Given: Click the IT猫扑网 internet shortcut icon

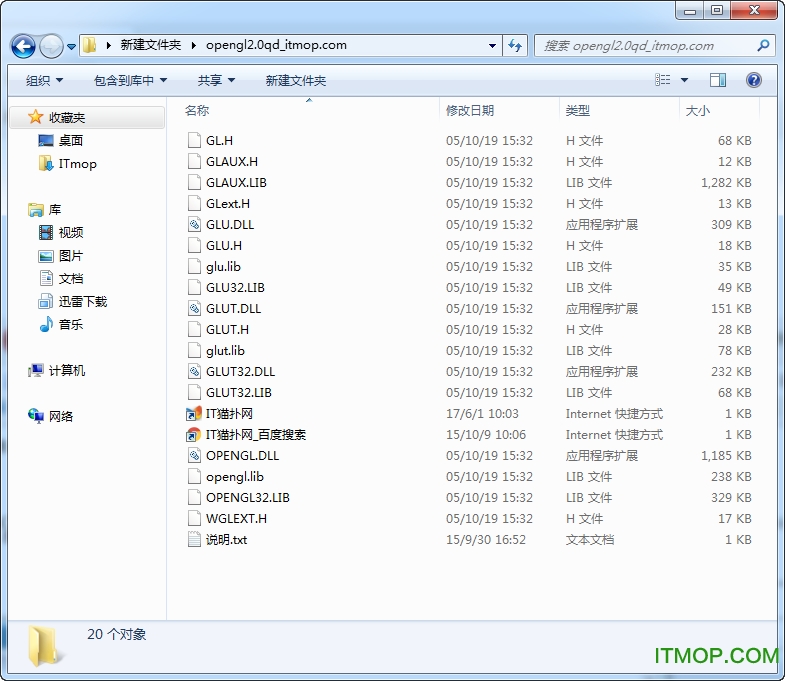Looking at the screenshot, I should coord(195,414).
